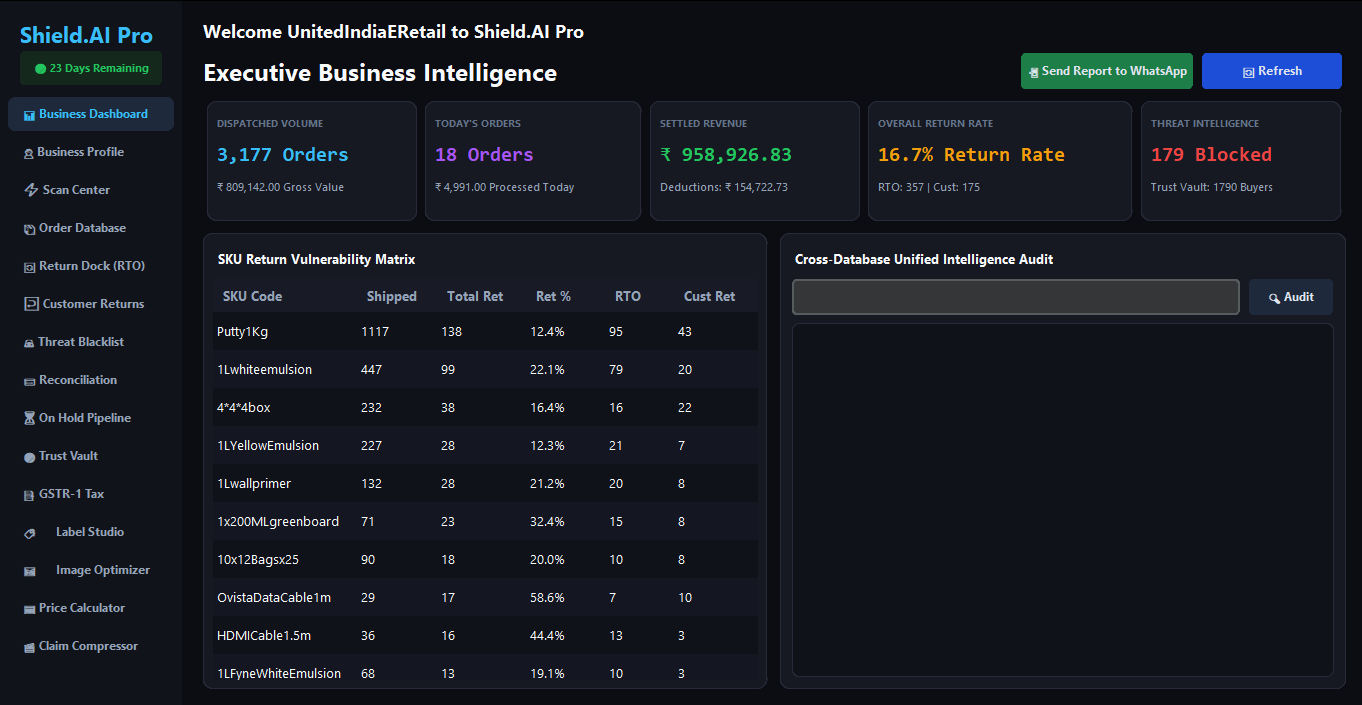Viewport: 1362px width, 705px height.
Task: Click the Ret % column header
Action: (553, 296)
